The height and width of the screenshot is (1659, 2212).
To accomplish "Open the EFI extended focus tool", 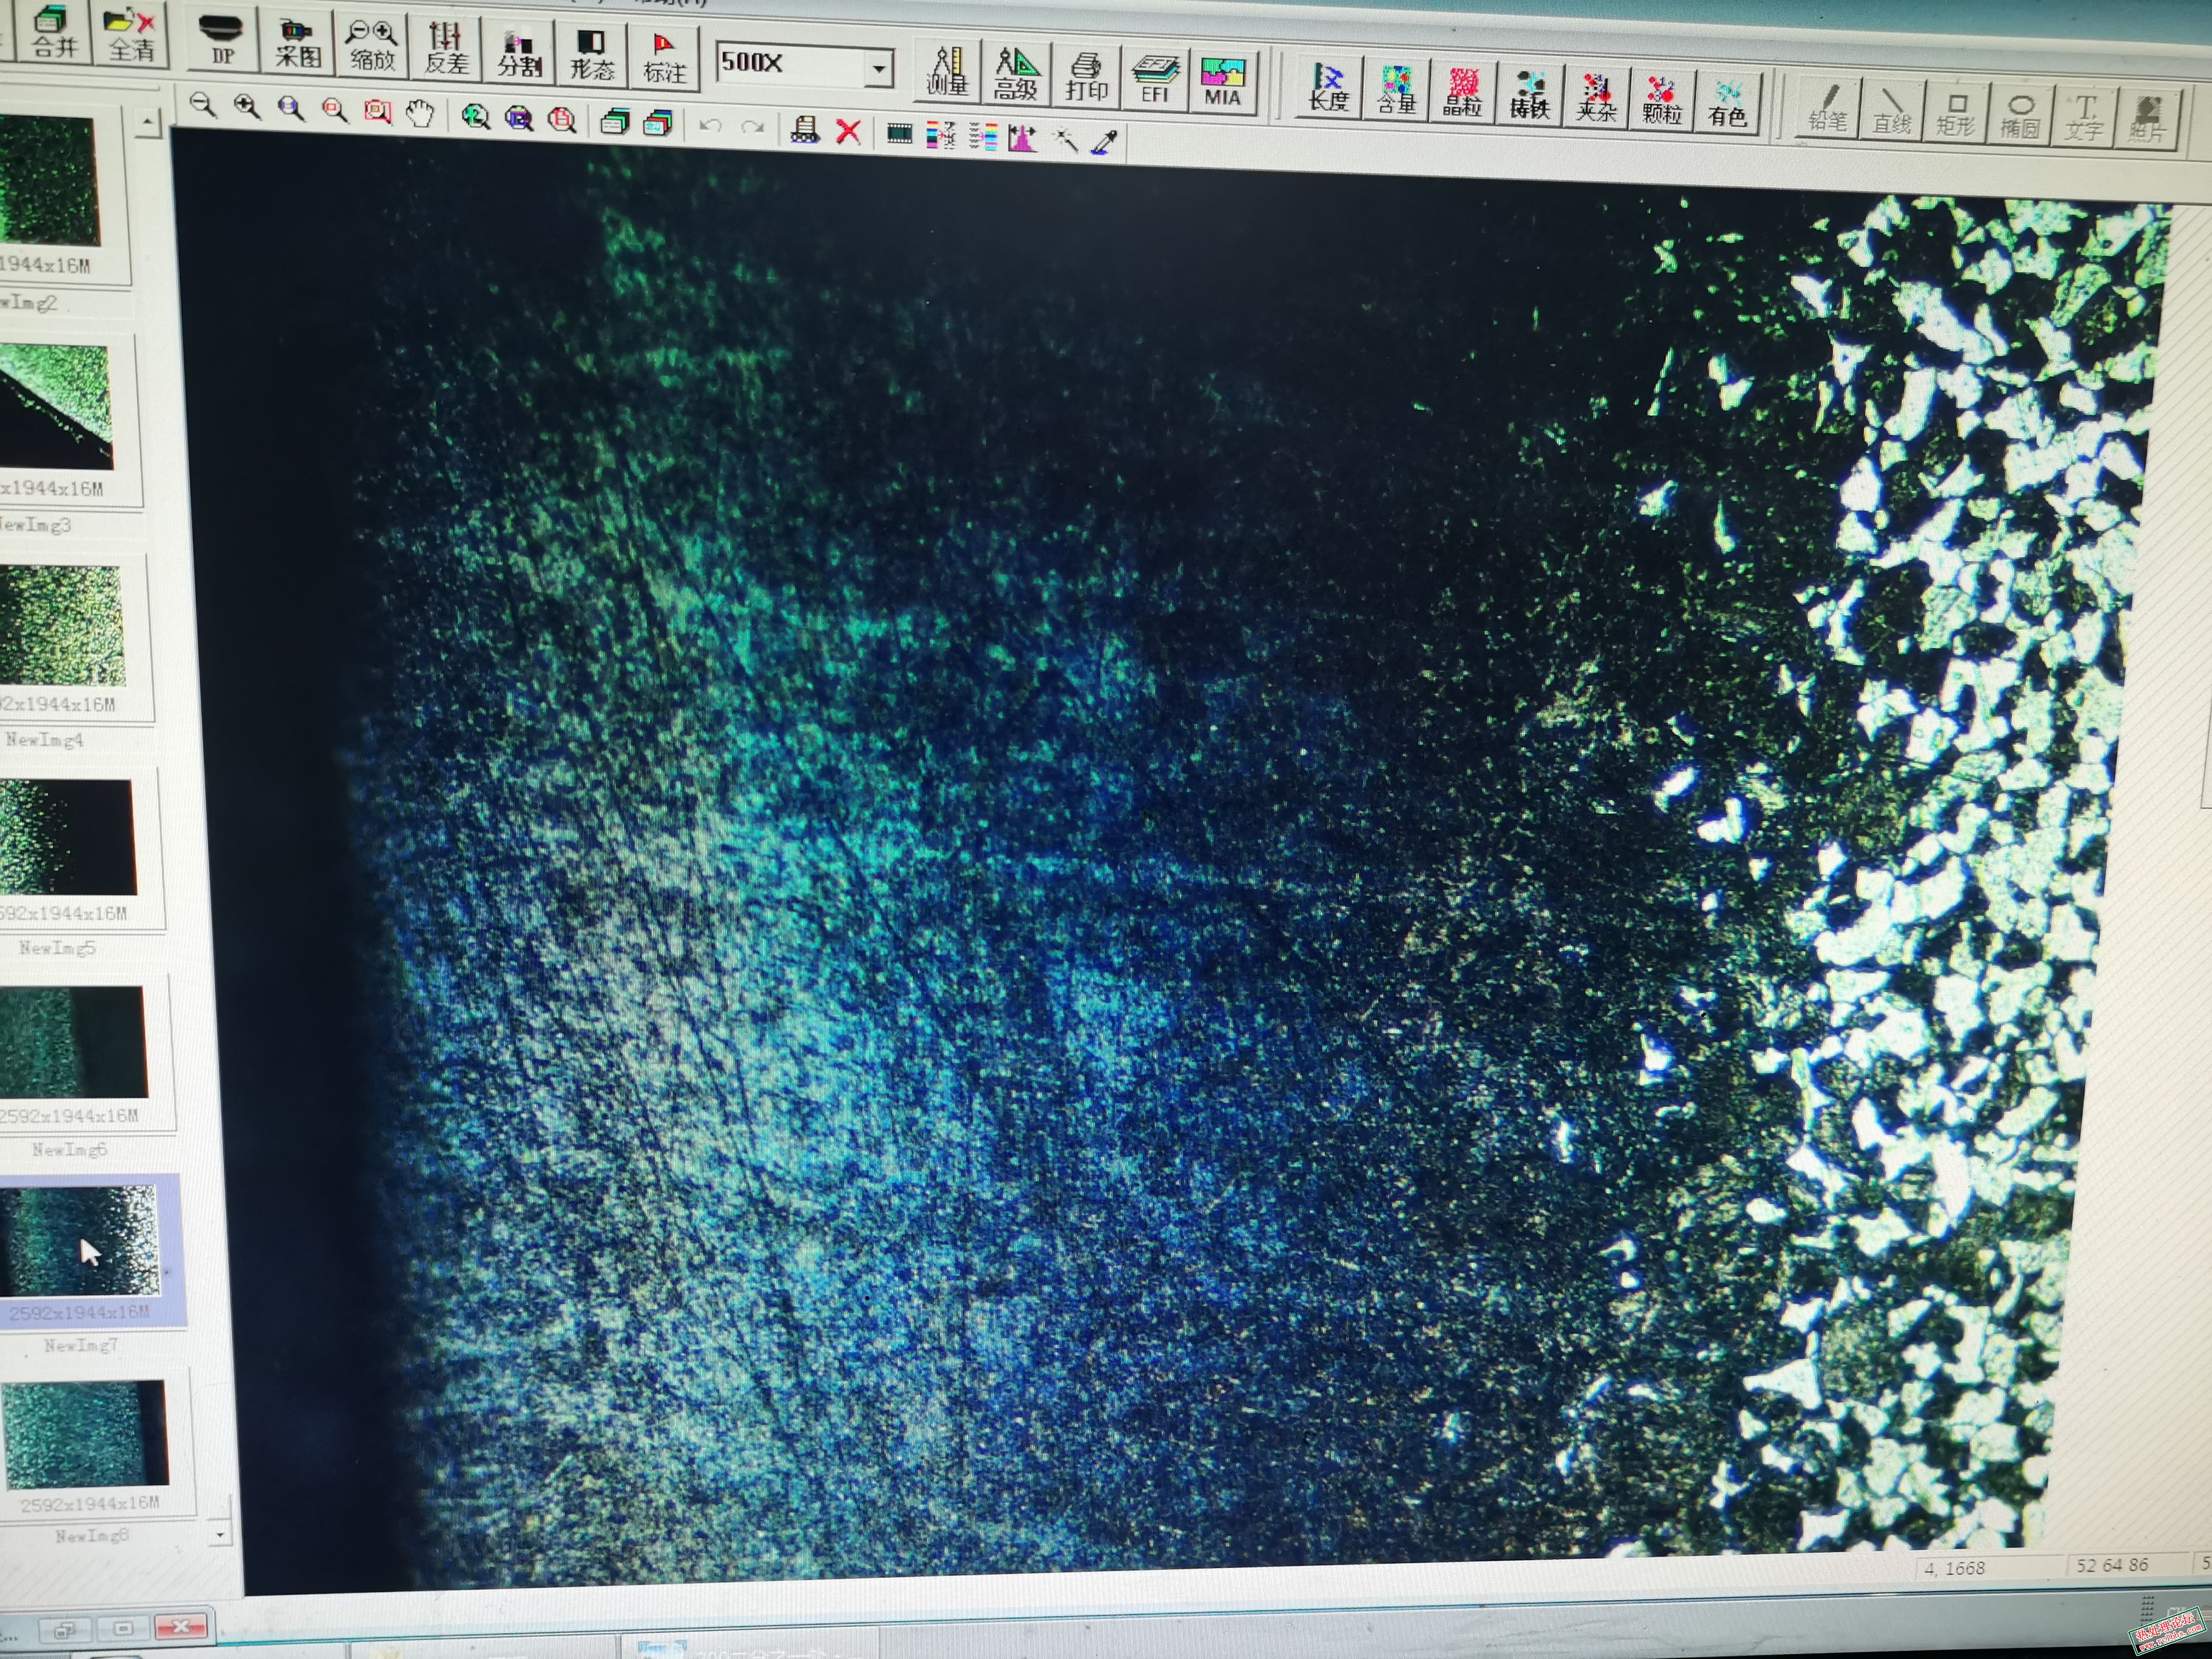I will coord(1155,79).
